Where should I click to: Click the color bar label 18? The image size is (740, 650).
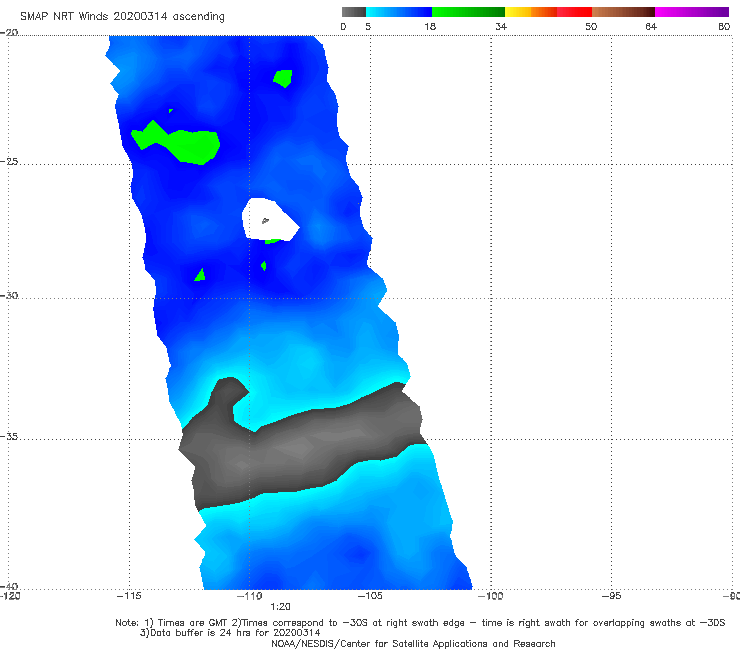tap(430, 27)
